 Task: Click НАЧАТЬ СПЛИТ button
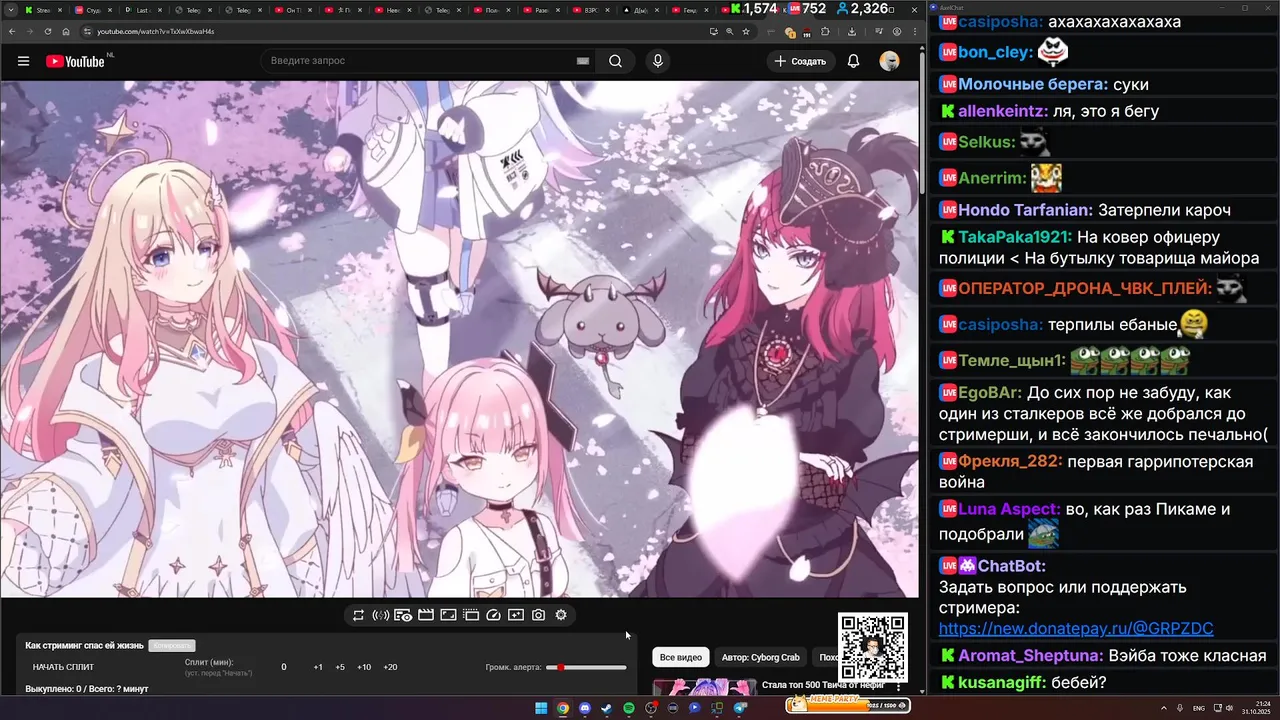click(64, 667)
